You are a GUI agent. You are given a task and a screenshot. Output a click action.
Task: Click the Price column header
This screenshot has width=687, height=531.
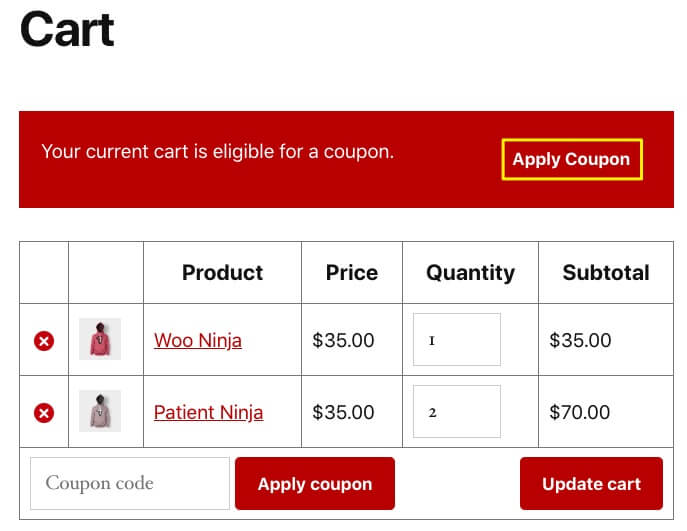click(x=352, y=272)
